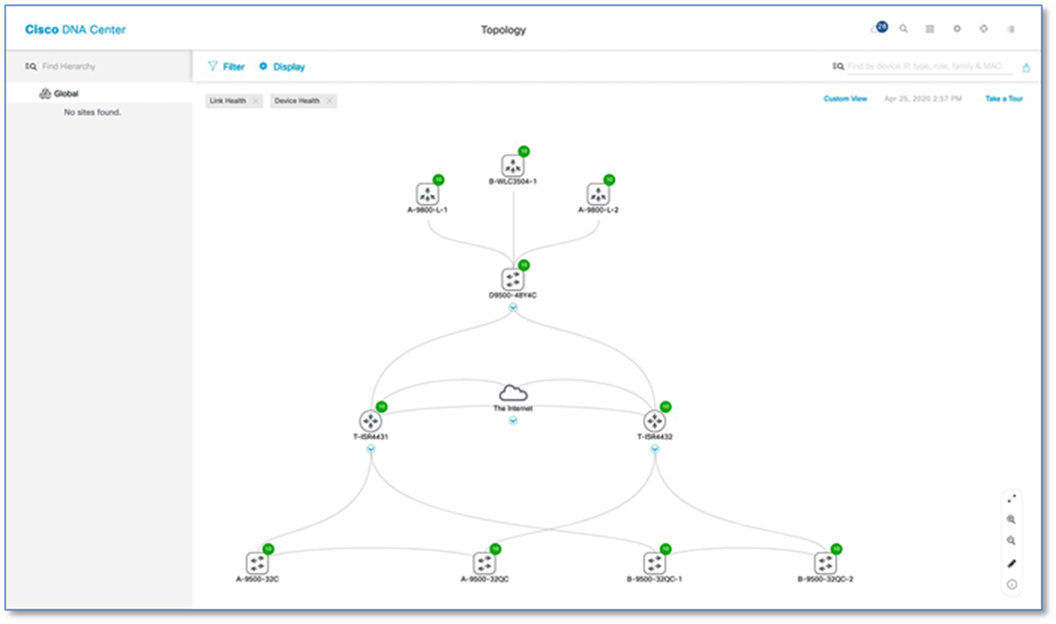
Task: Click the crosshair-shaped icon in the header
Action: click(984, 29)
